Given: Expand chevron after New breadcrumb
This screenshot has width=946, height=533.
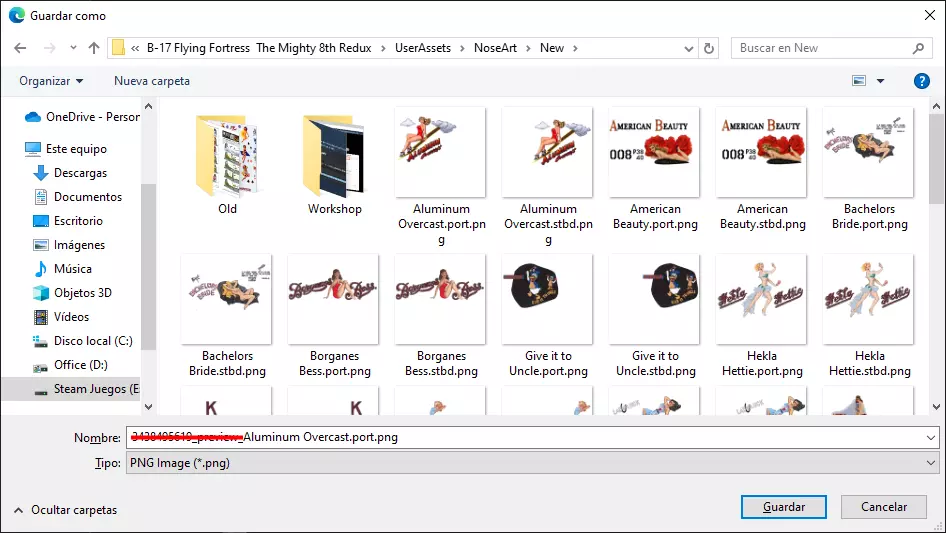Looking at the screenshot, I should (575, 48).
